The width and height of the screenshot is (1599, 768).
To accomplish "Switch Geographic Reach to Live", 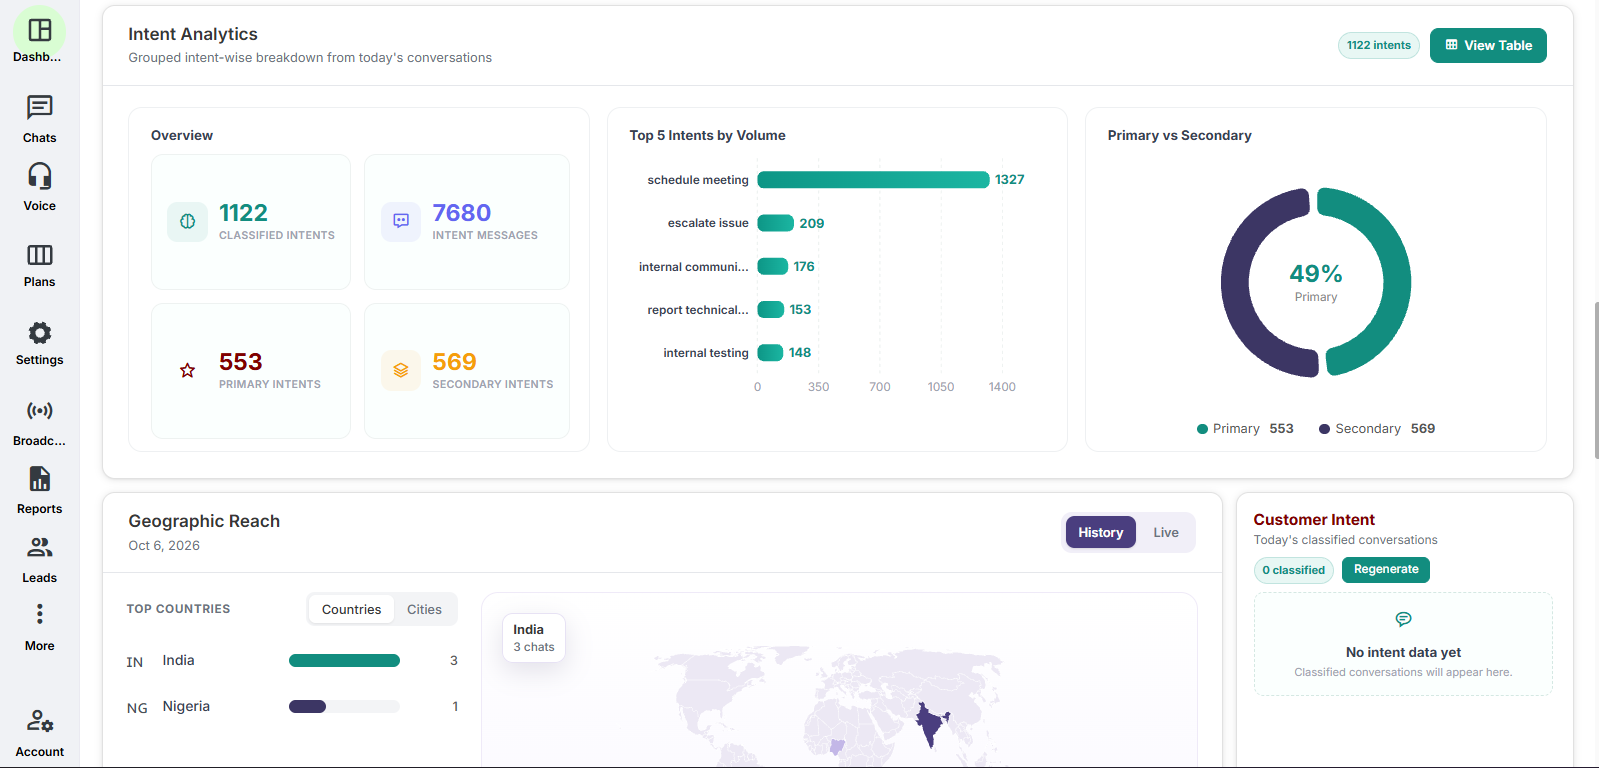I will pyautogui.click(x=1165, y=533).
